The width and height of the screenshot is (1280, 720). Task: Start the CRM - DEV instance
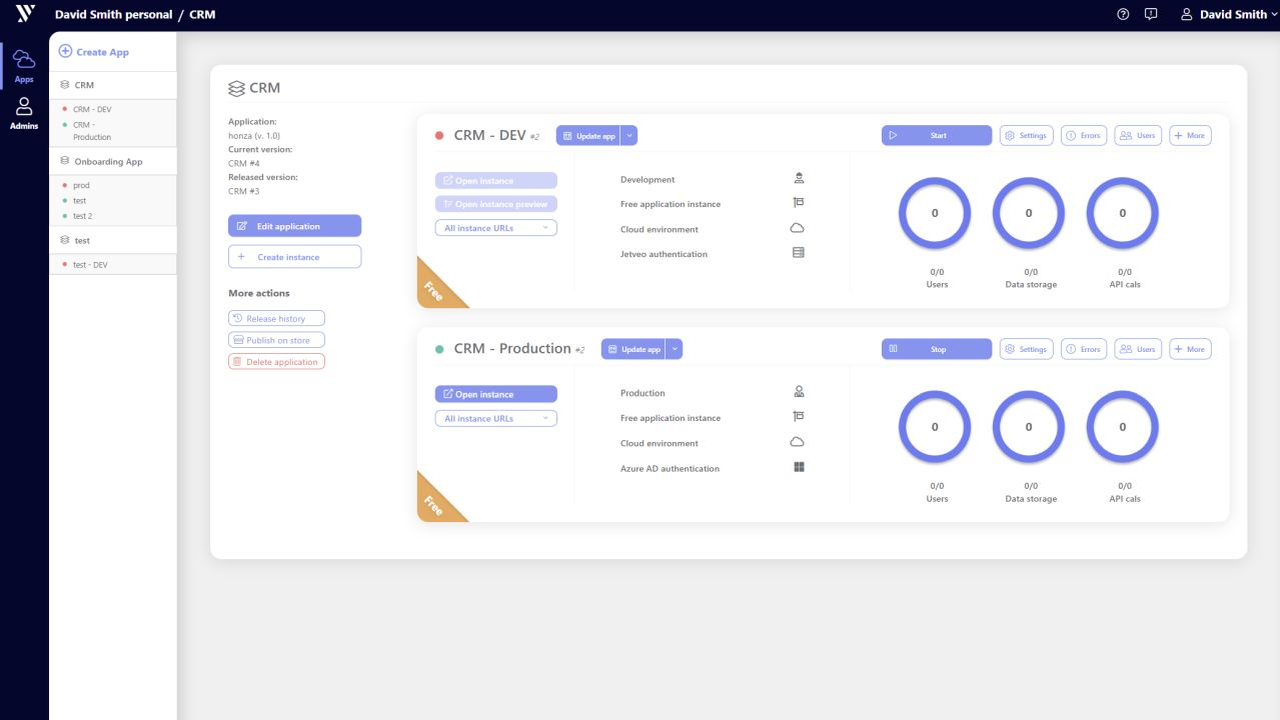(x=936, y=135)
